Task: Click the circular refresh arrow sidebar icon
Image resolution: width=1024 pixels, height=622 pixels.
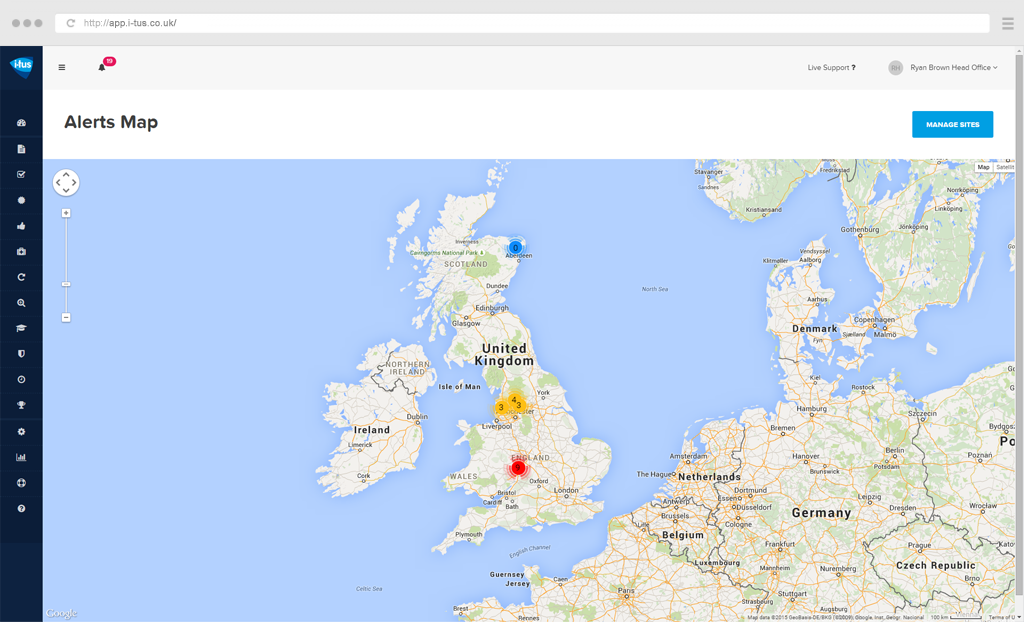Action: click(22, 277)
